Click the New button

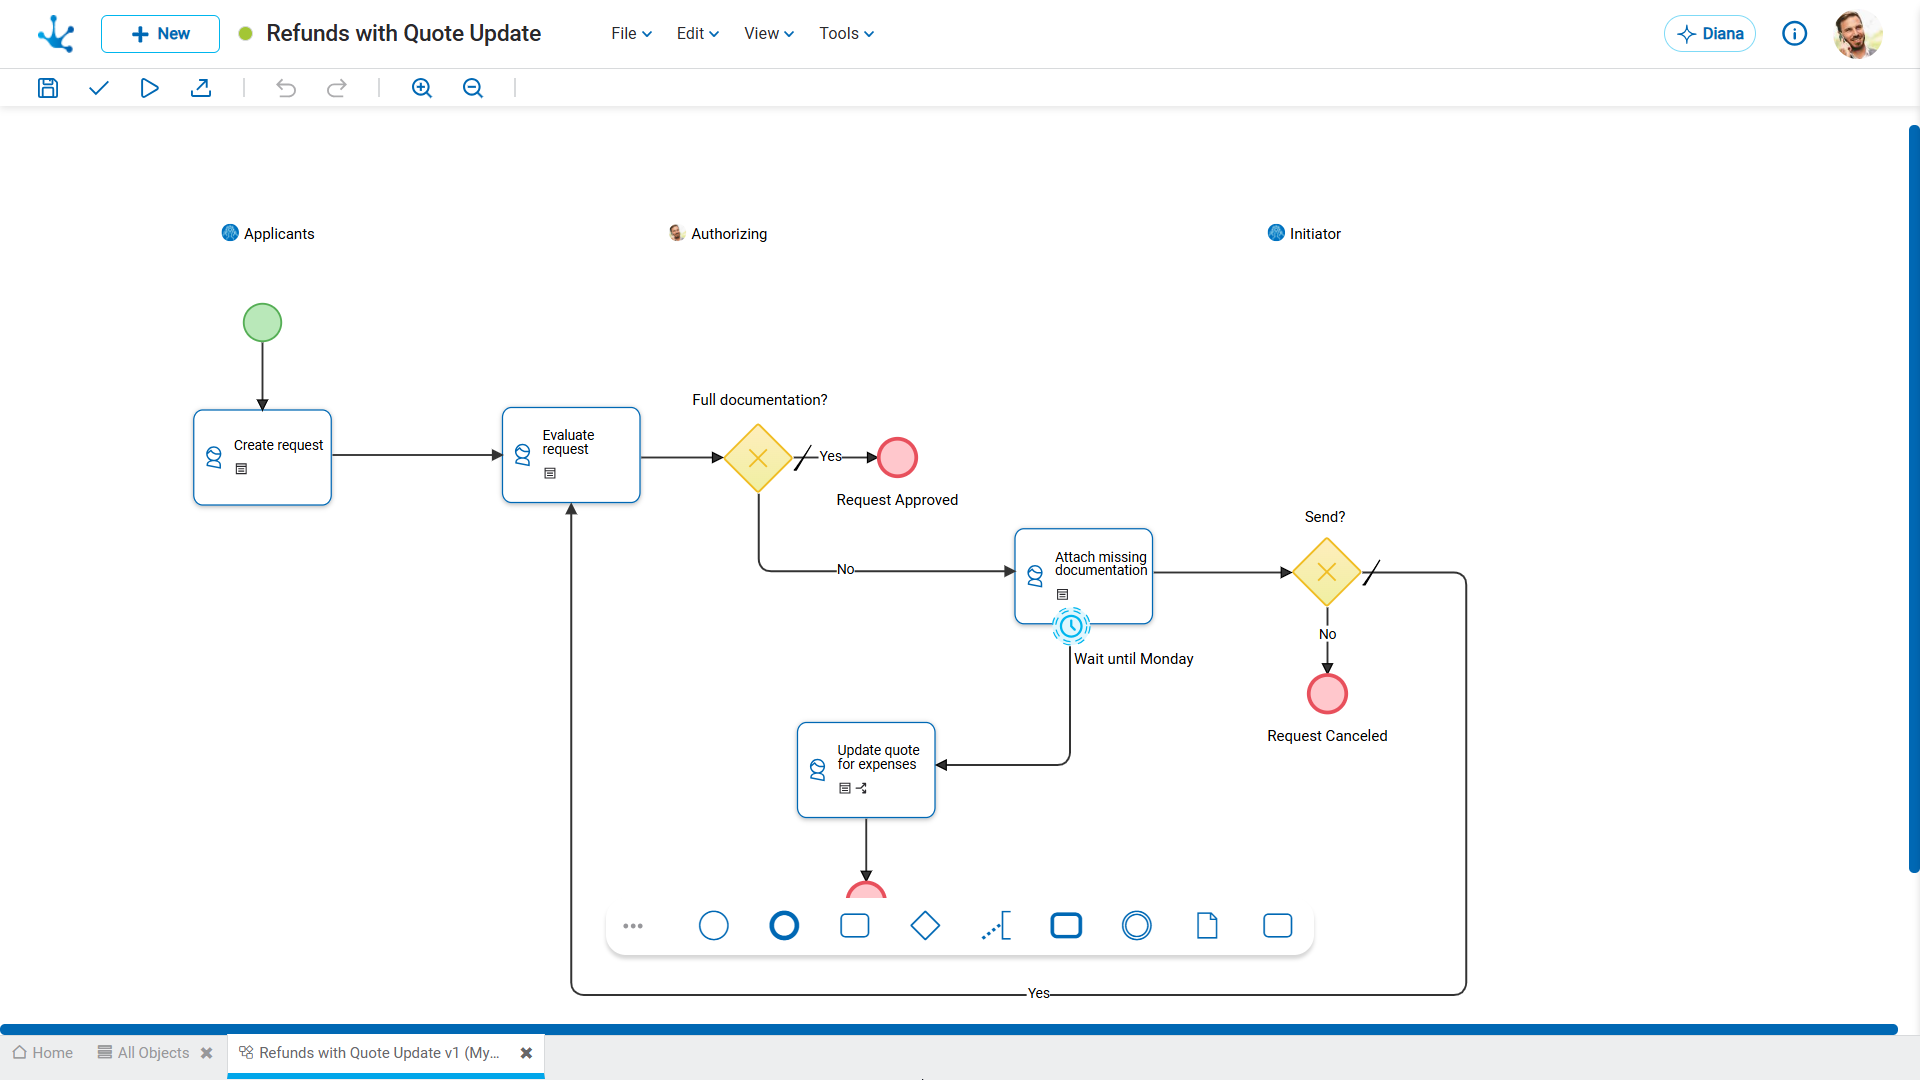coord(160,34)
